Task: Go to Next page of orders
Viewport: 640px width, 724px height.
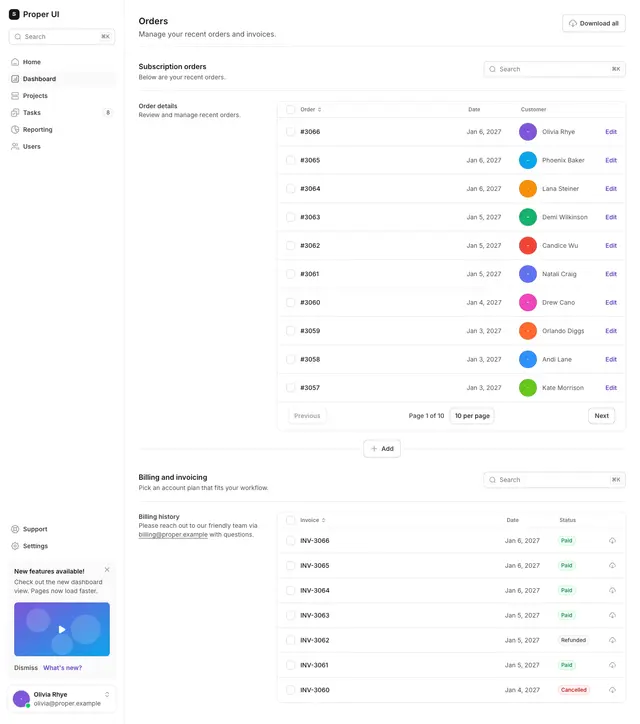Action: 601,416
